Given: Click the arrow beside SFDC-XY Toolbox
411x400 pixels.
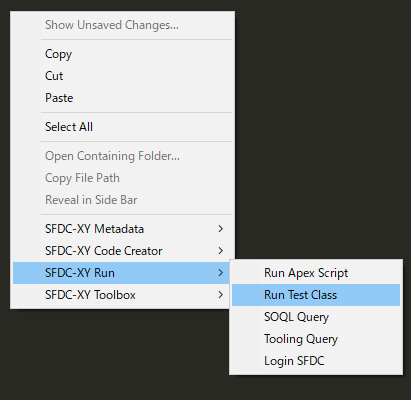Looking at the screenshot, I should [220, 295].
